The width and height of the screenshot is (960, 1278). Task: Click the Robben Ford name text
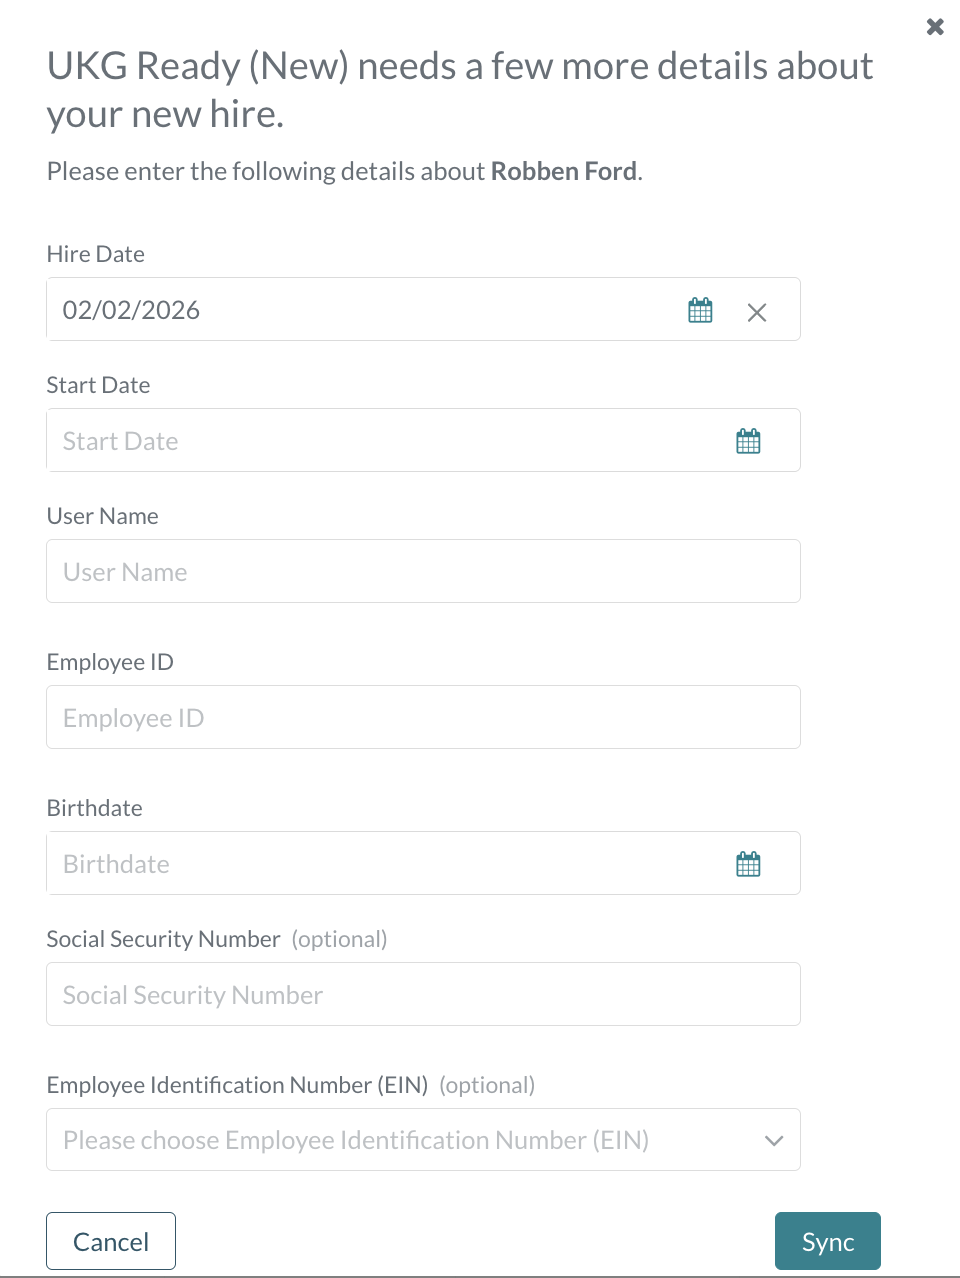[x=563, y=171]
